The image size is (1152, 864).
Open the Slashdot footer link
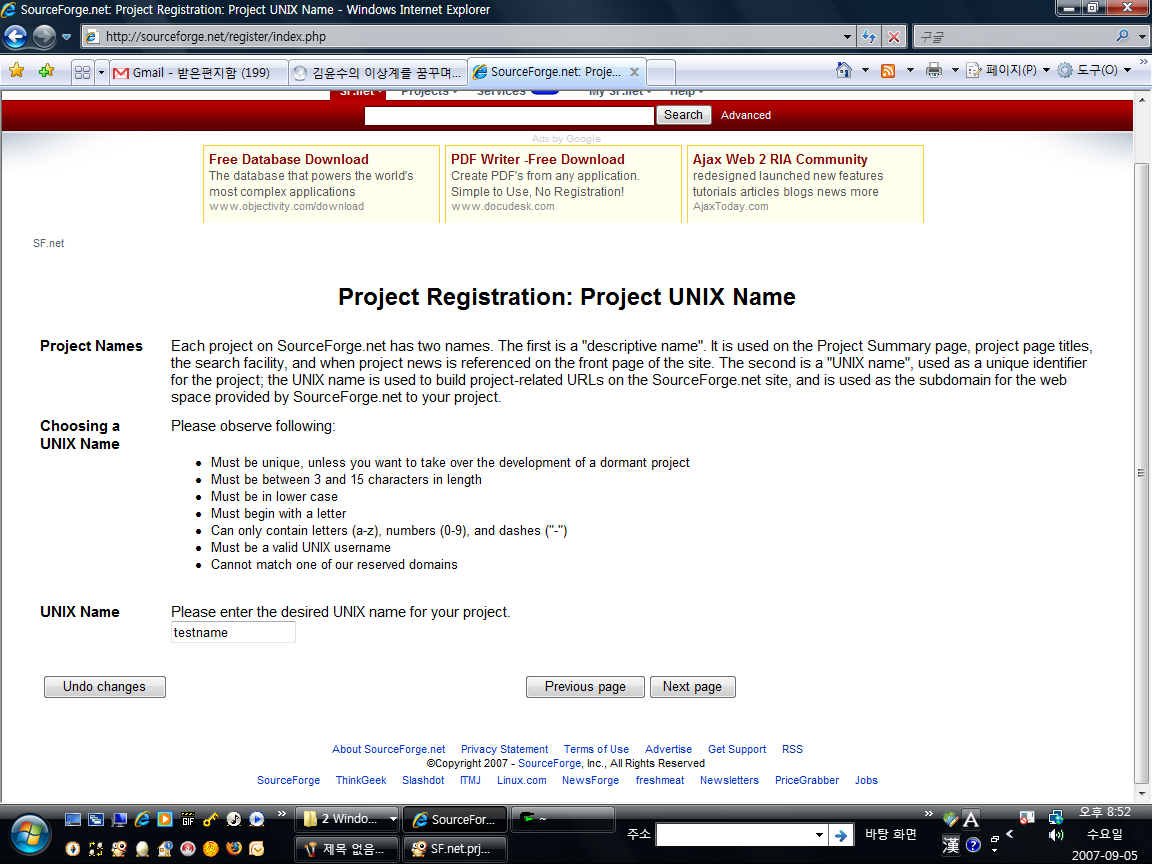tap(423, 780)
